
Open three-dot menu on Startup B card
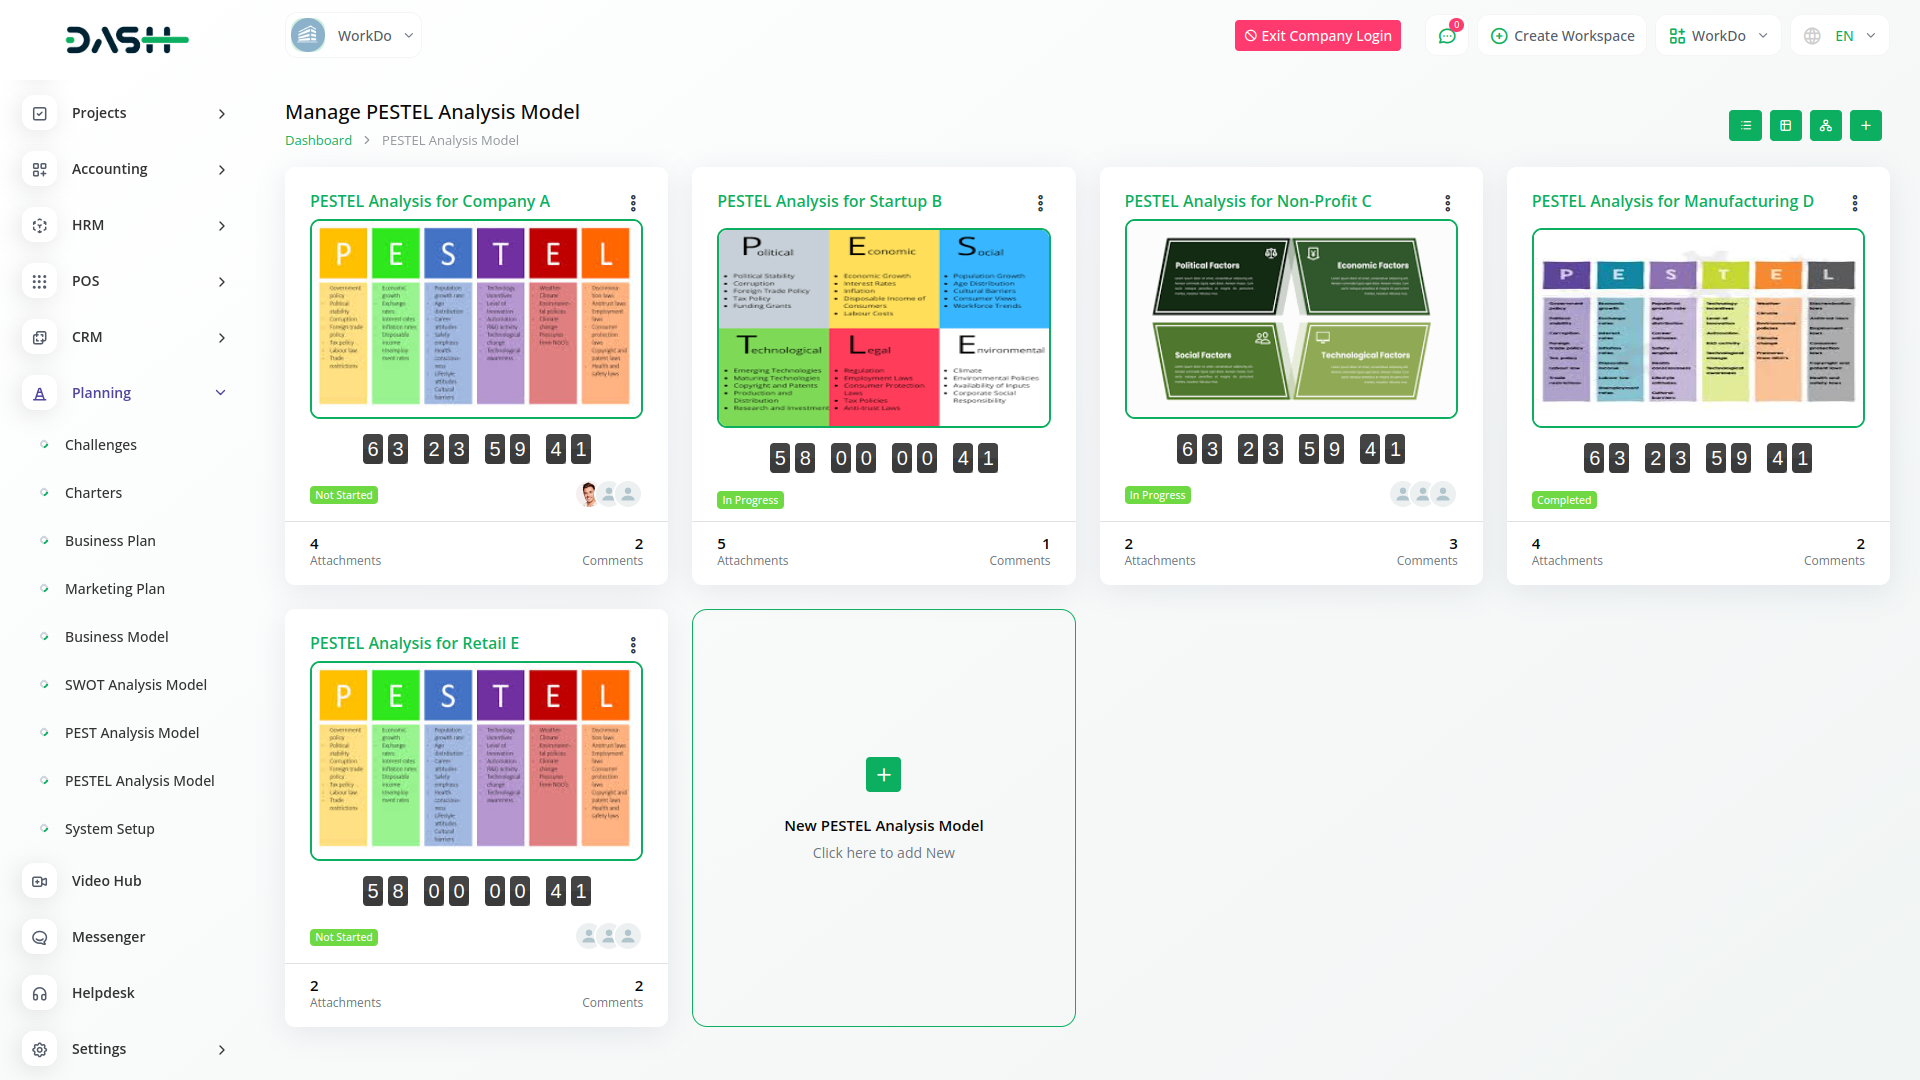[x=1040, y=203]
